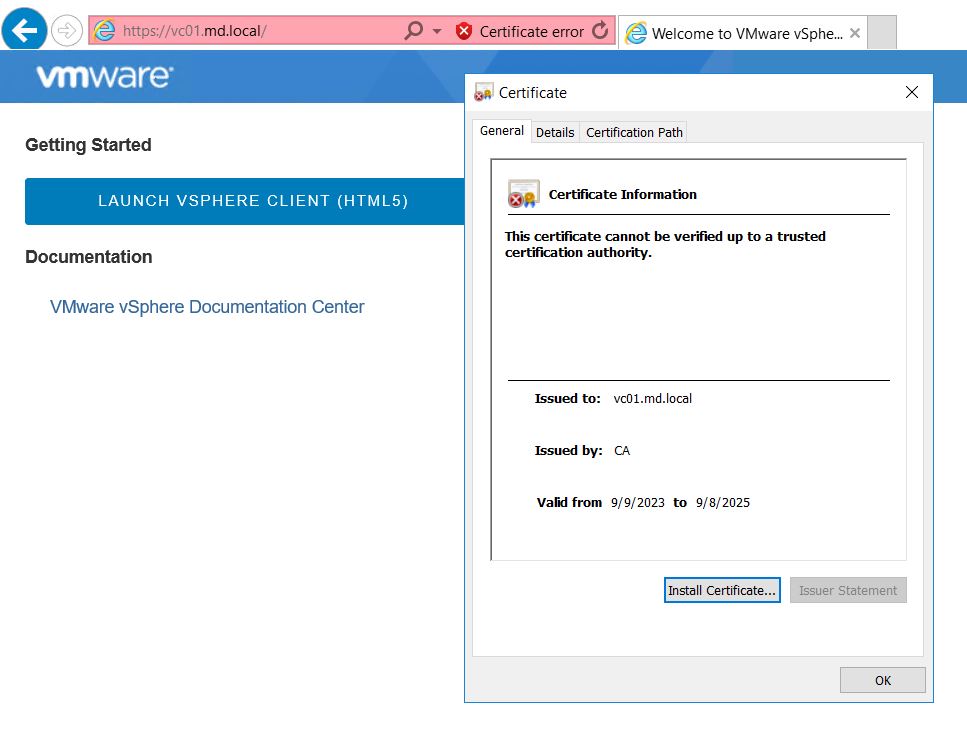Screen dimensions: 967x755
Task: Click the browser back arrow button
Action: (x=24, y=30)
